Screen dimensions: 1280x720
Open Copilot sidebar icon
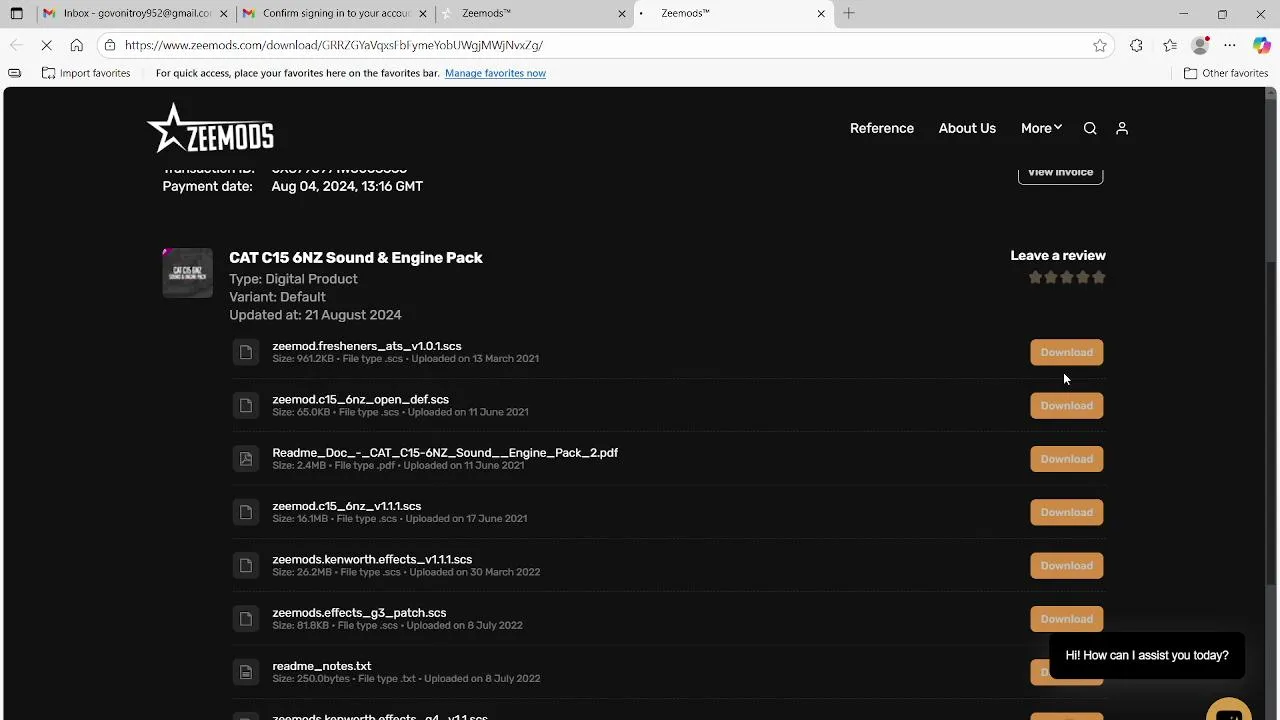[1261, 45]
